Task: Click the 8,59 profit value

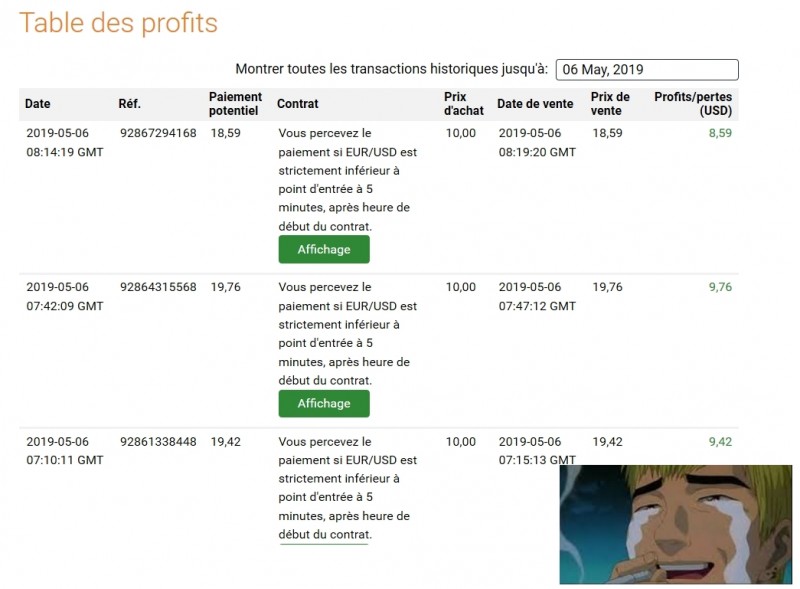Action: click(x=720, y=133)
